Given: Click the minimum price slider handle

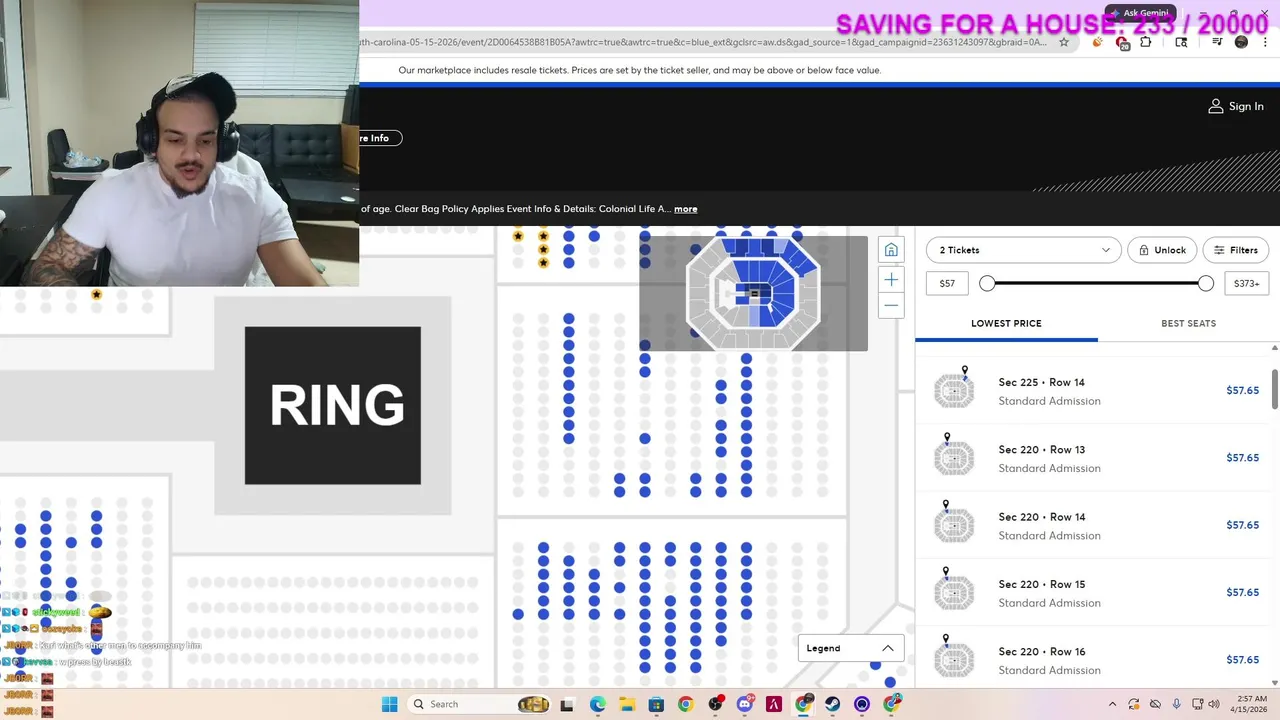Looking at the screenshot, I should (x=987, y=284).
